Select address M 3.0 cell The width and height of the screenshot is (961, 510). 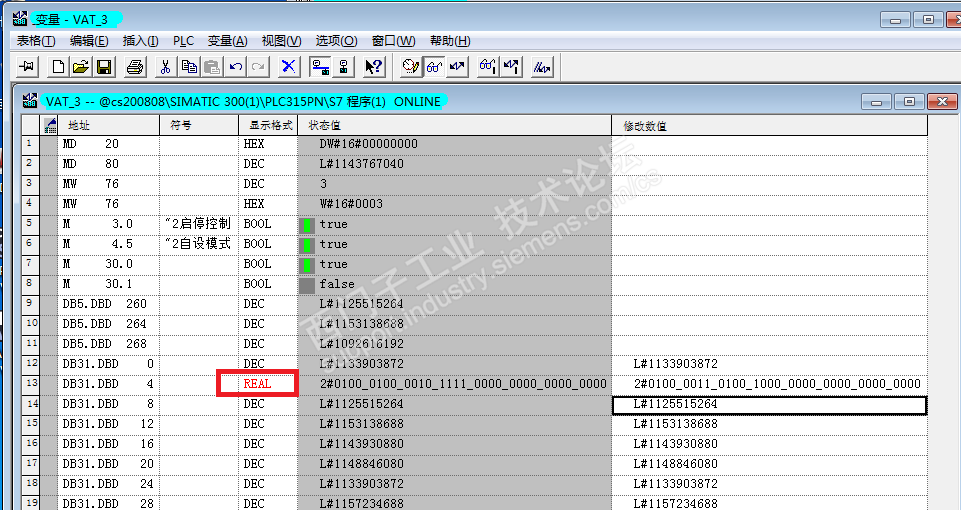108,224
